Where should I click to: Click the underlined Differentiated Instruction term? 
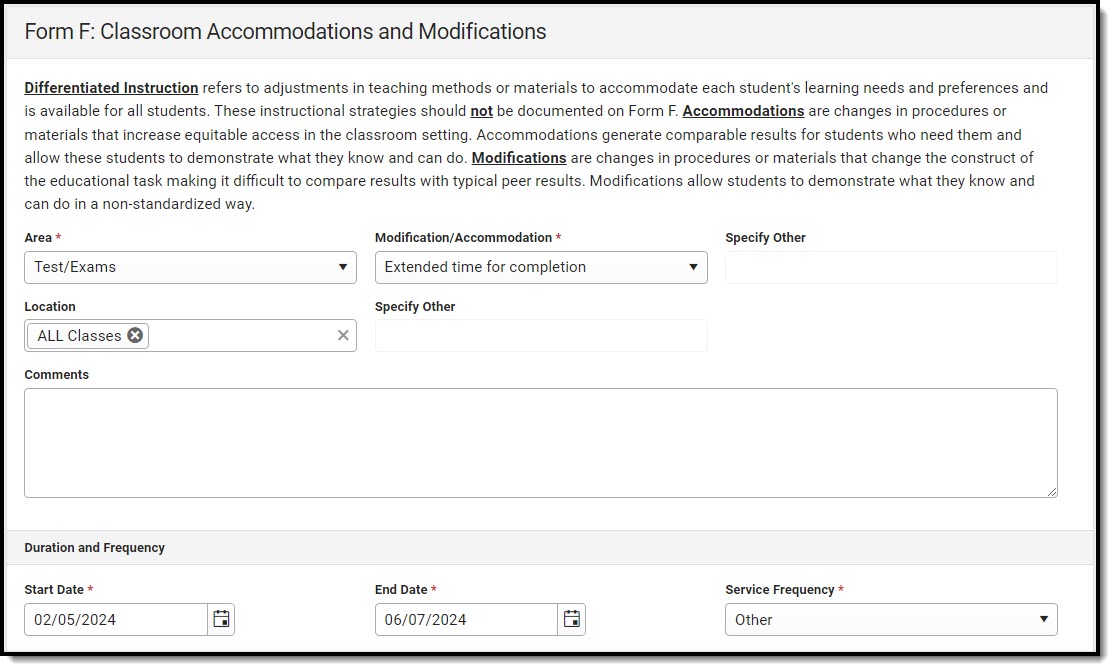pyautogui.click(x=111, y=88)
